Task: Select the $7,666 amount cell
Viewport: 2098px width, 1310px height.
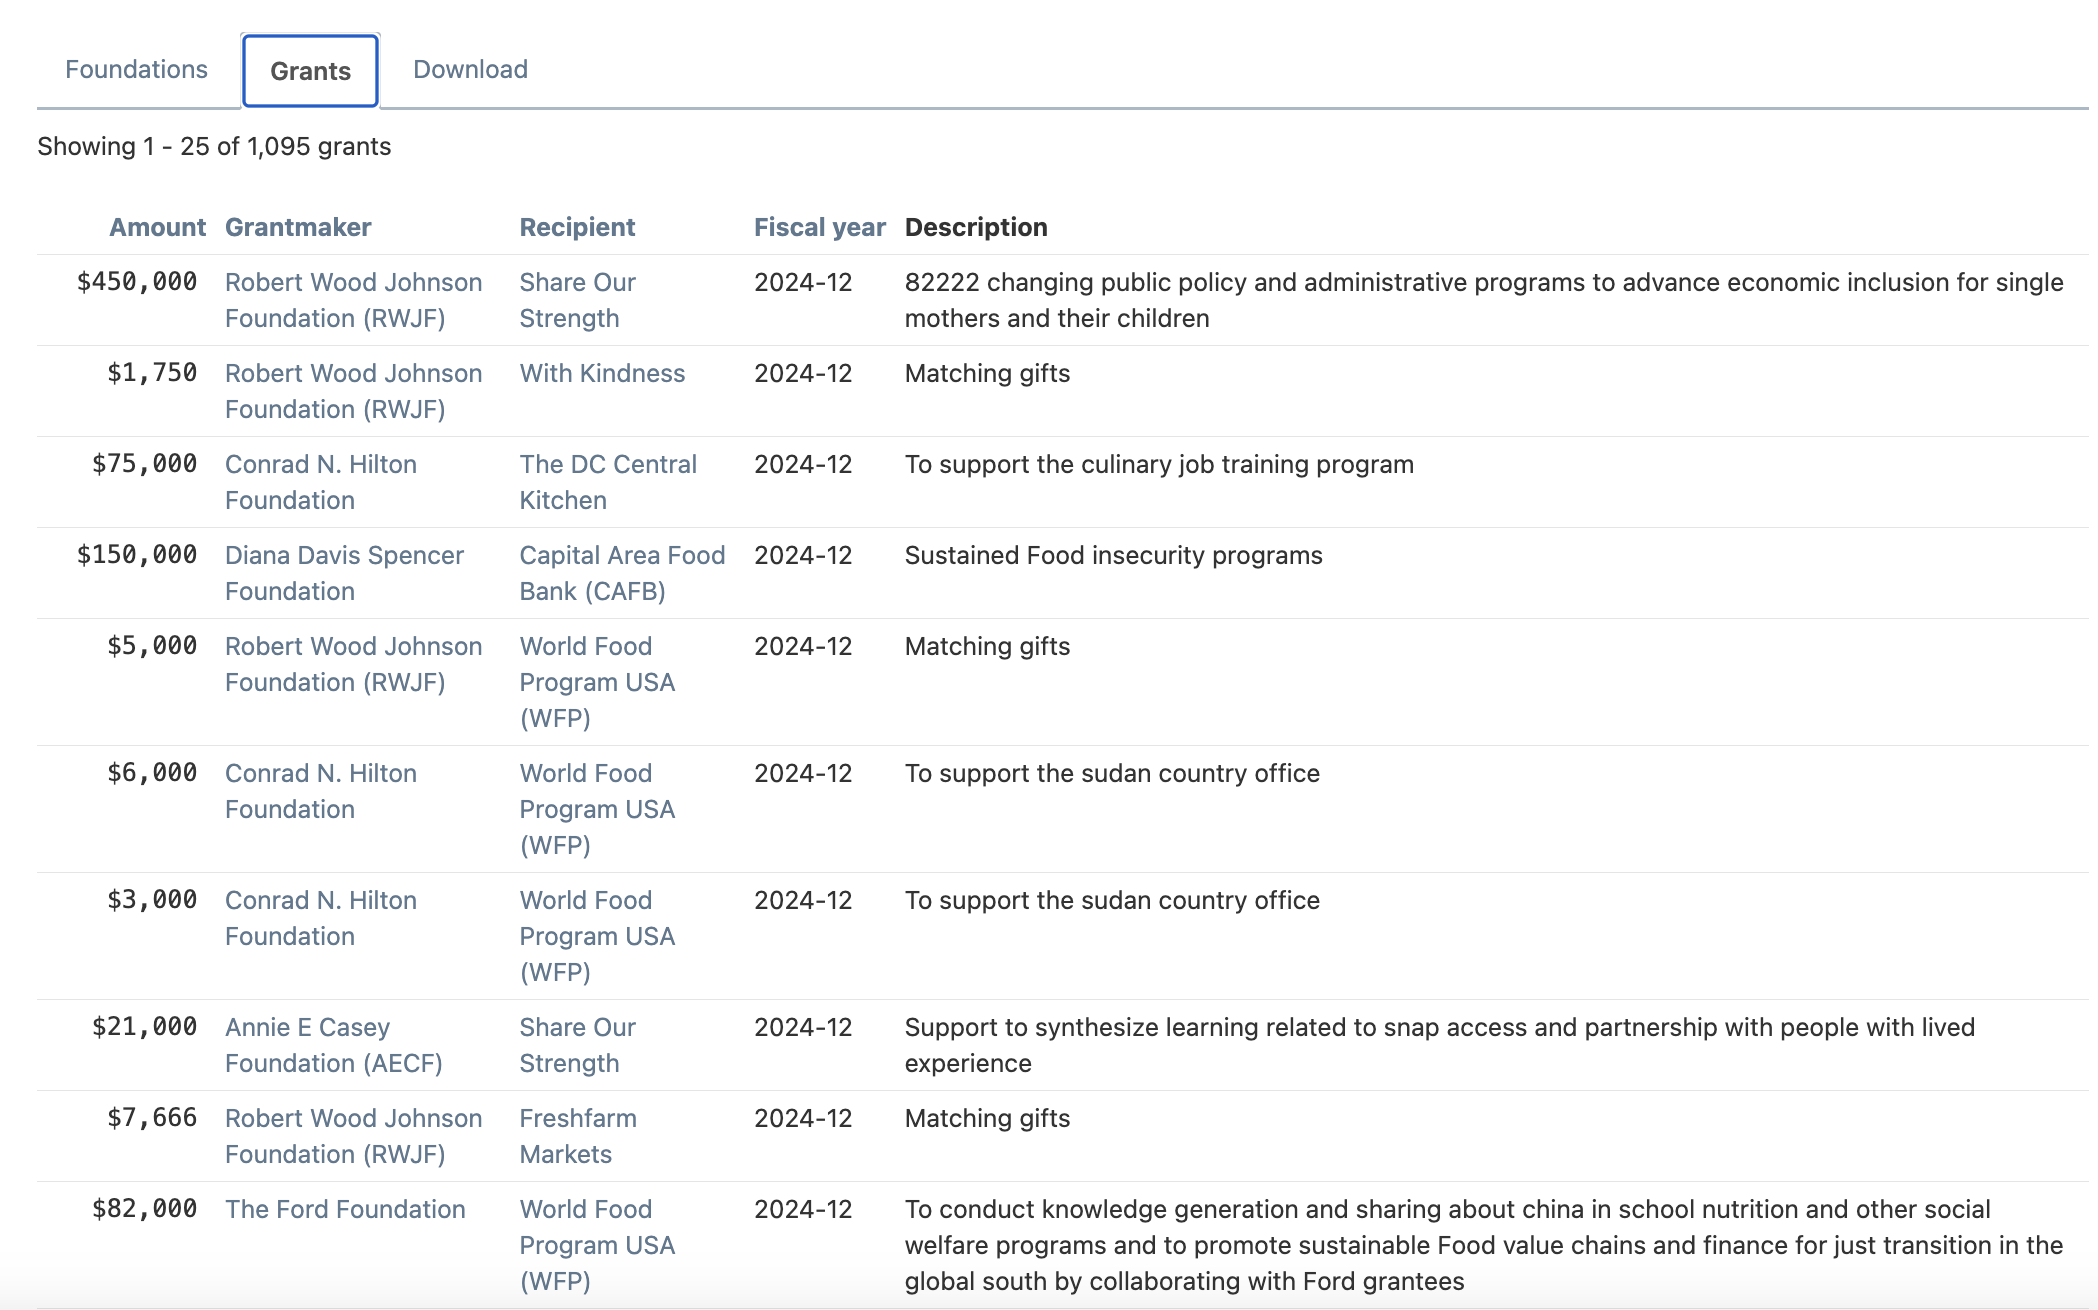Action: [152, 1118]
